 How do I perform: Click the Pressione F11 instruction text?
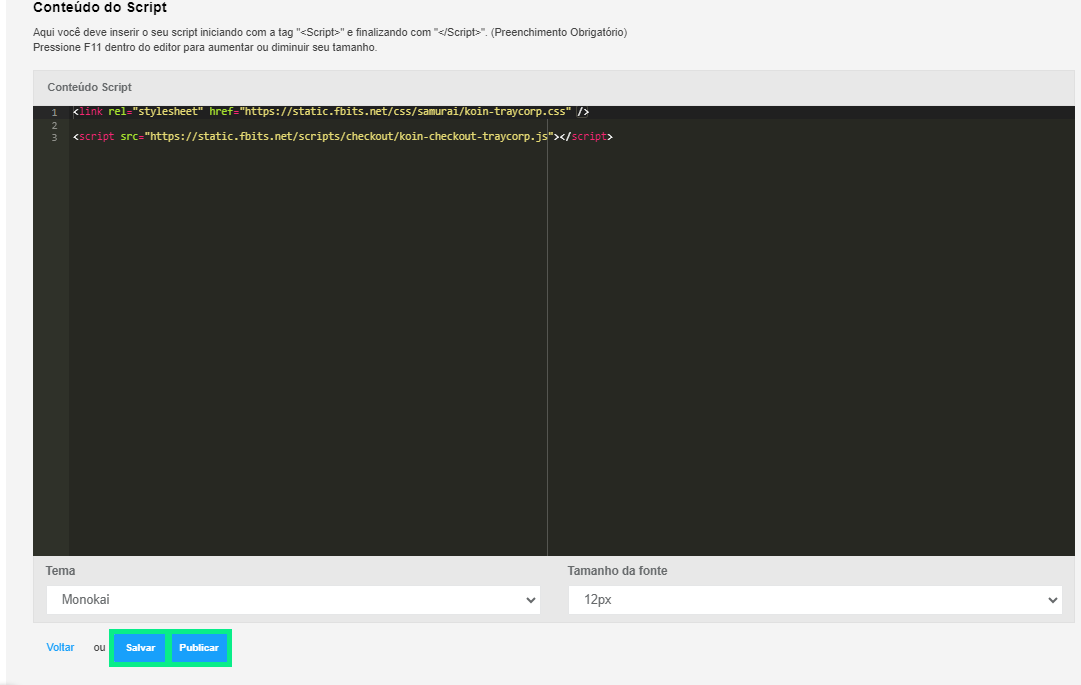point(205,48)
